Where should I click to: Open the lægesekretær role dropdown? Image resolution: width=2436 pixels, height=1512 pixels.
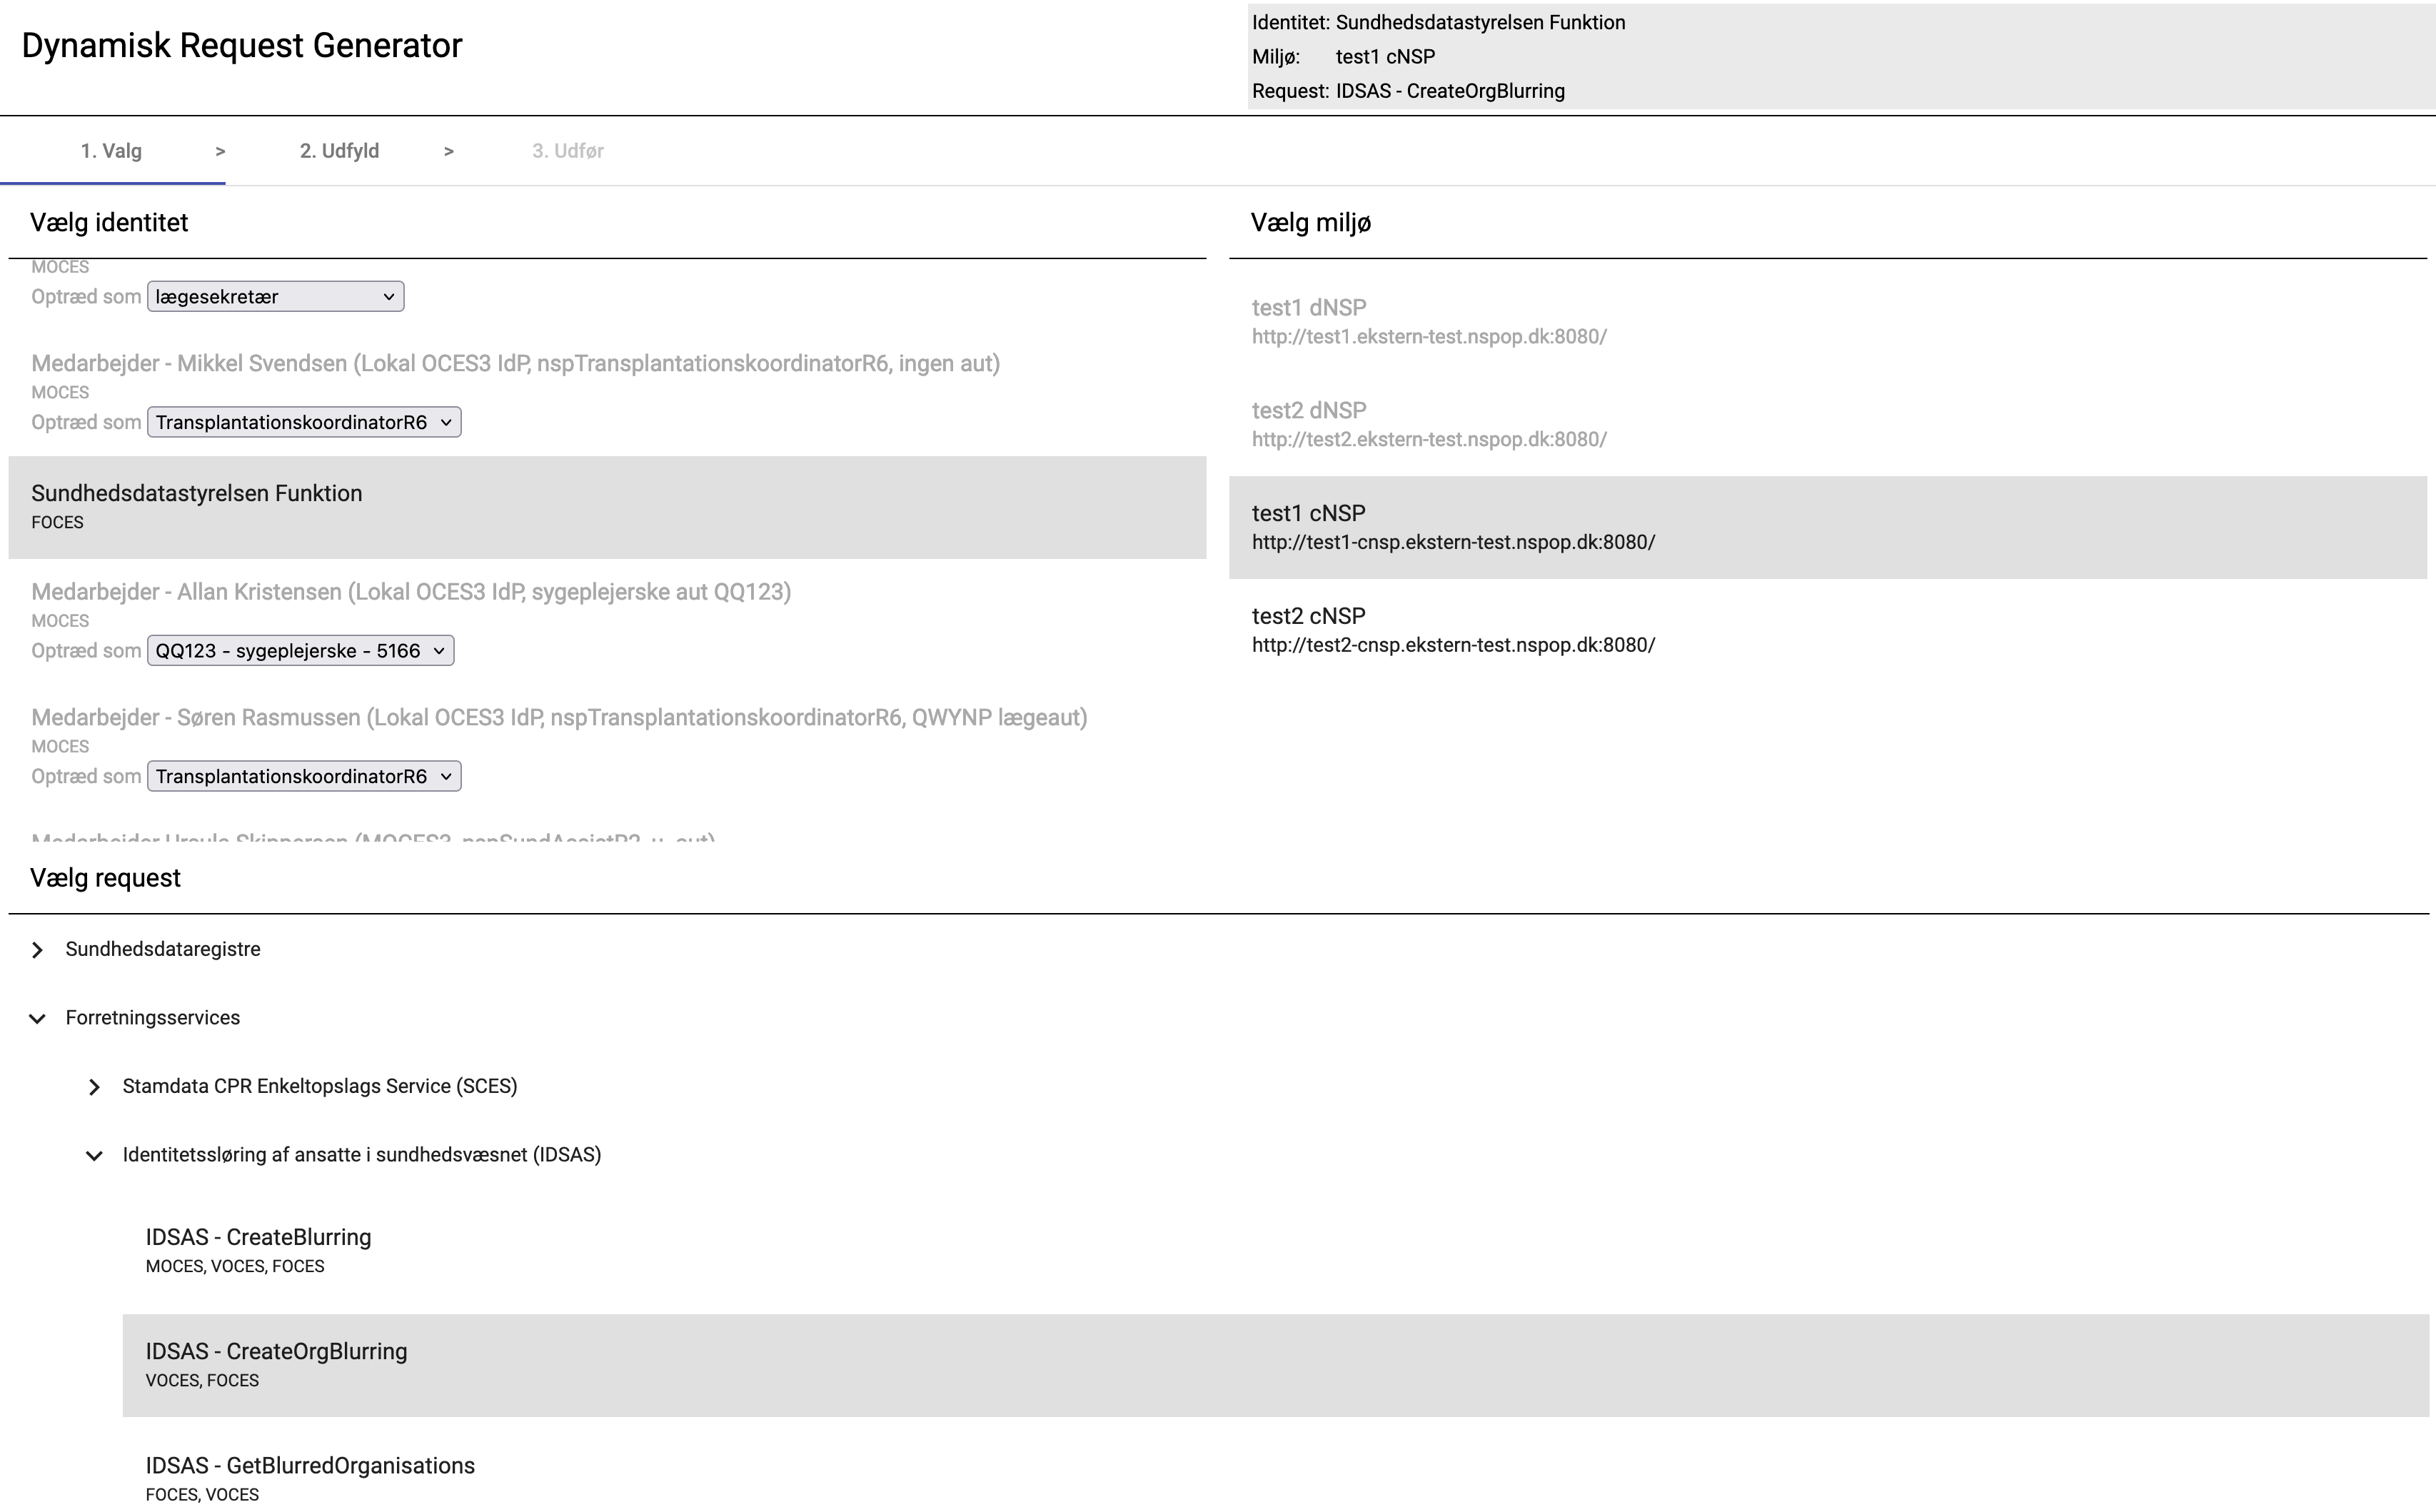pyautogui.click(x=275, y=297)
